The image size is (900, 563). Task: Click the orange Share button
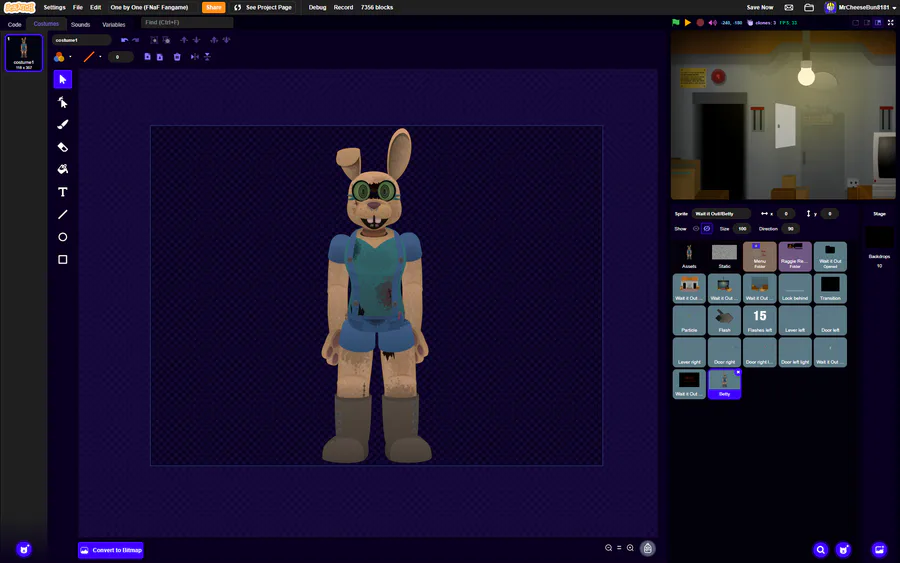pos(214,7)
